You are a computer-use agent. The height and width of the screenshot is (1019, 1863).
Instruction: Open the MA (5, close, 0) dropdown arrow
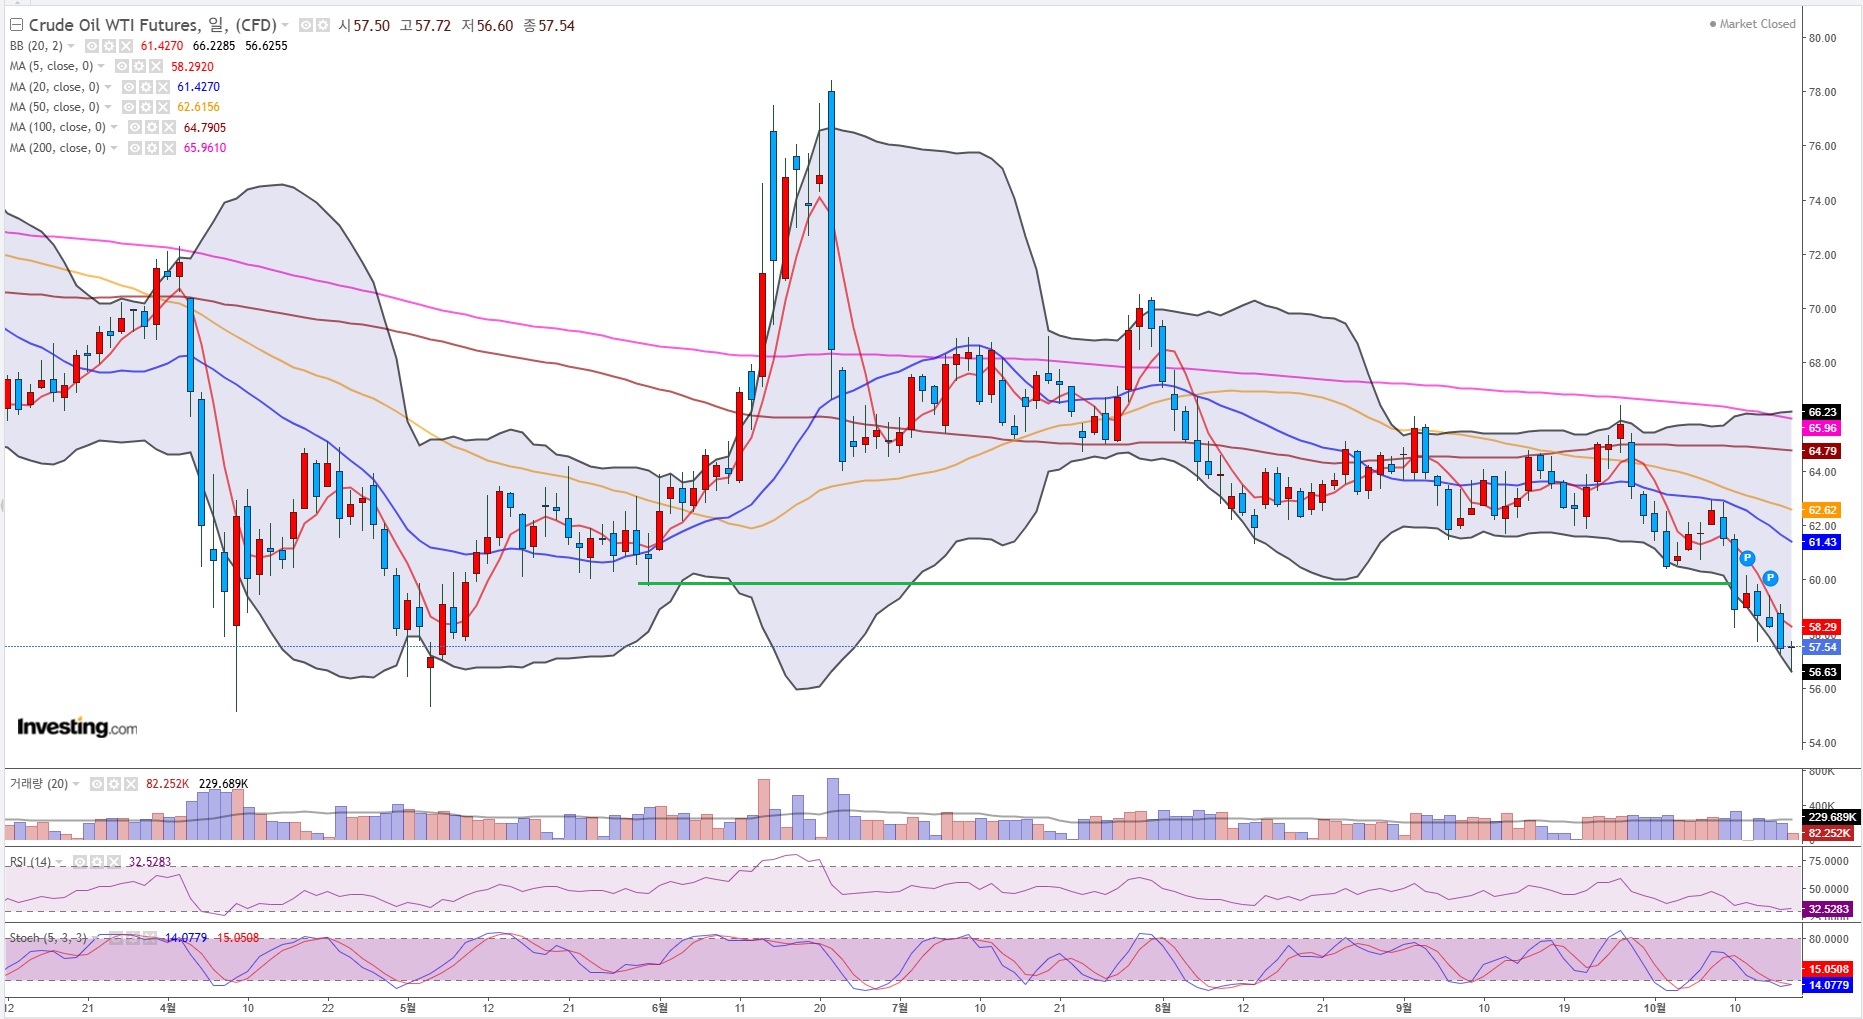coord(102,66)
